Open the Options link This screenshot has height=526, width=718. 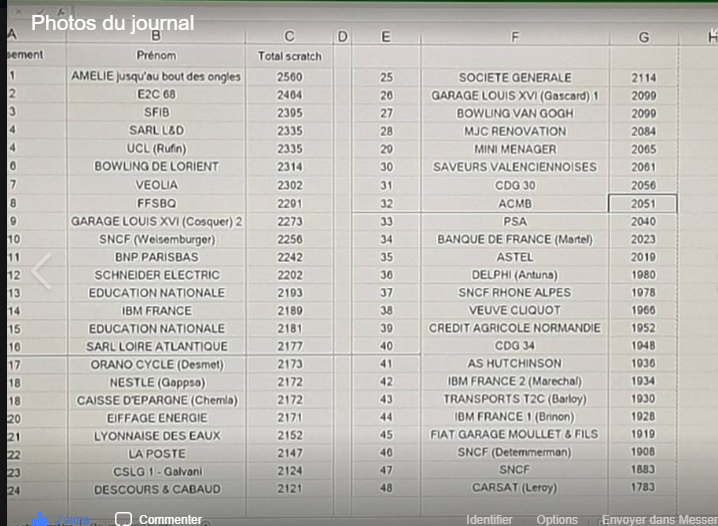point(557,520)
